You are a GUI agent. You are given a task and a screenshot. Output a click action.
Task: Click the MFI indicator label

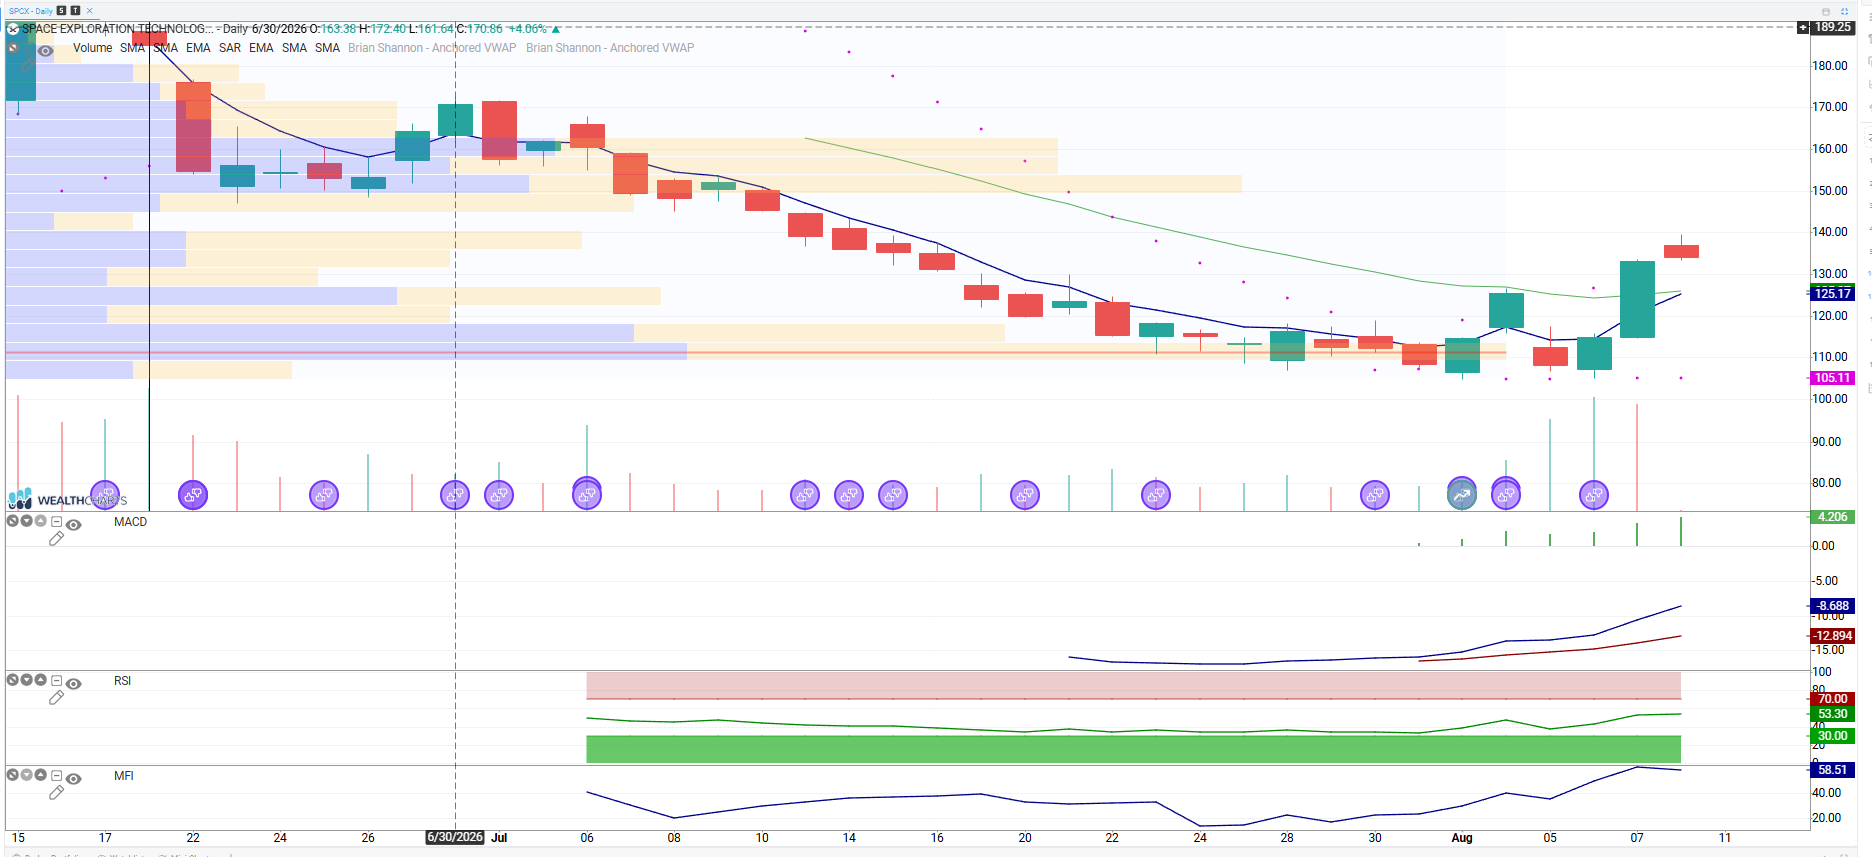pos(124,776)
